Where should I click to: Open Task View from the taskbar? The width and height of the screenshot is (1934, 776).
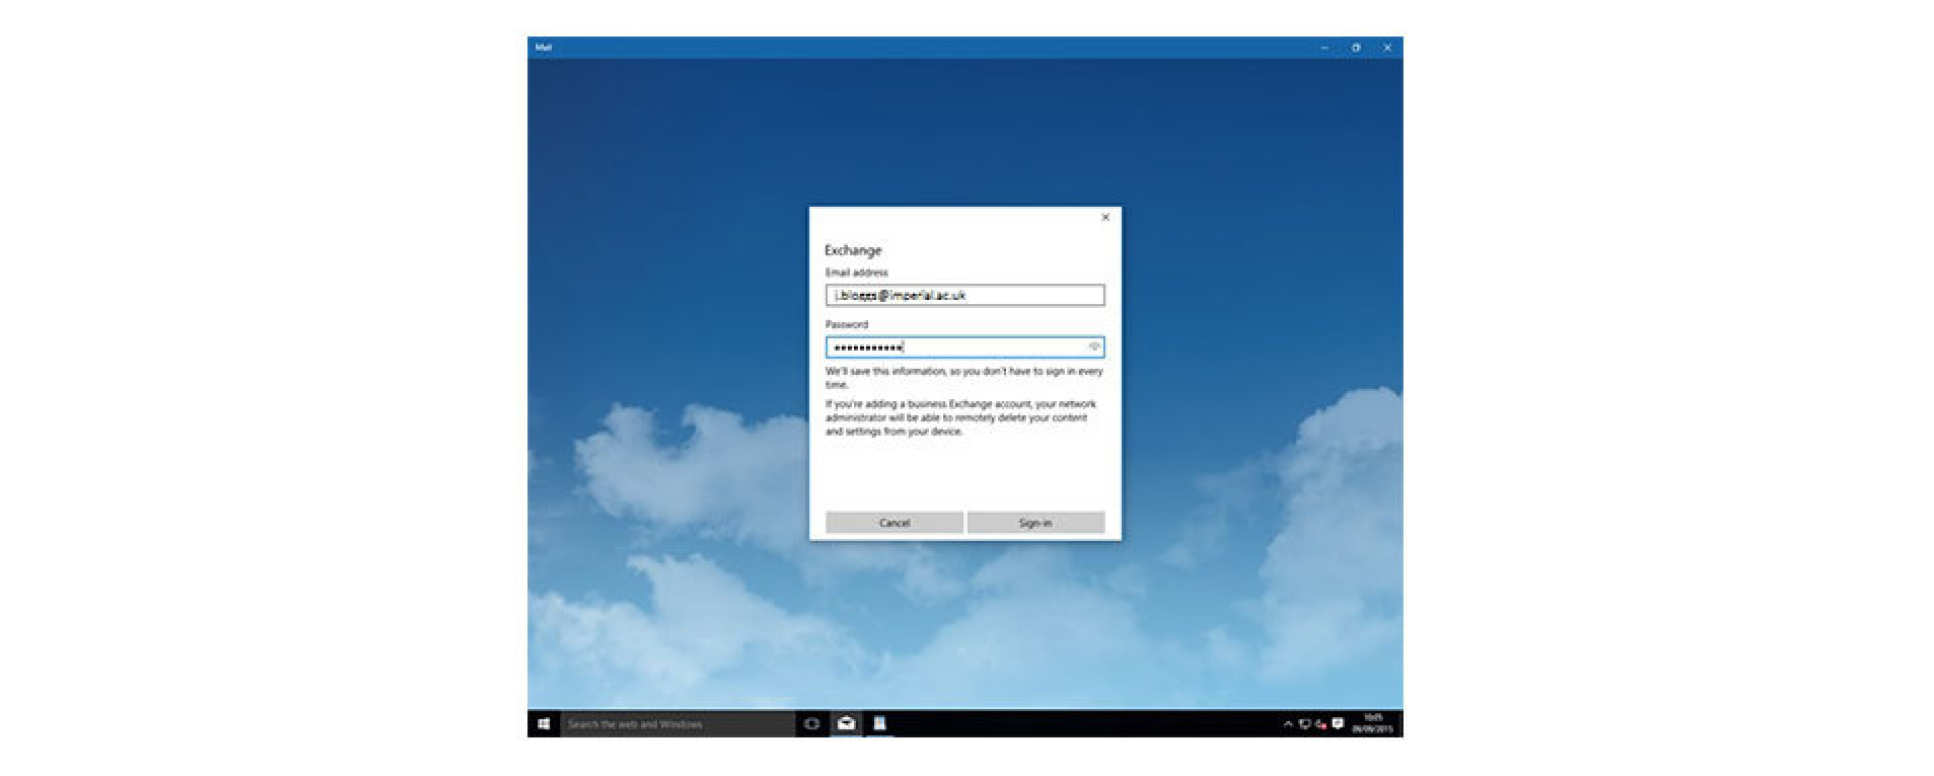point(812,724)
